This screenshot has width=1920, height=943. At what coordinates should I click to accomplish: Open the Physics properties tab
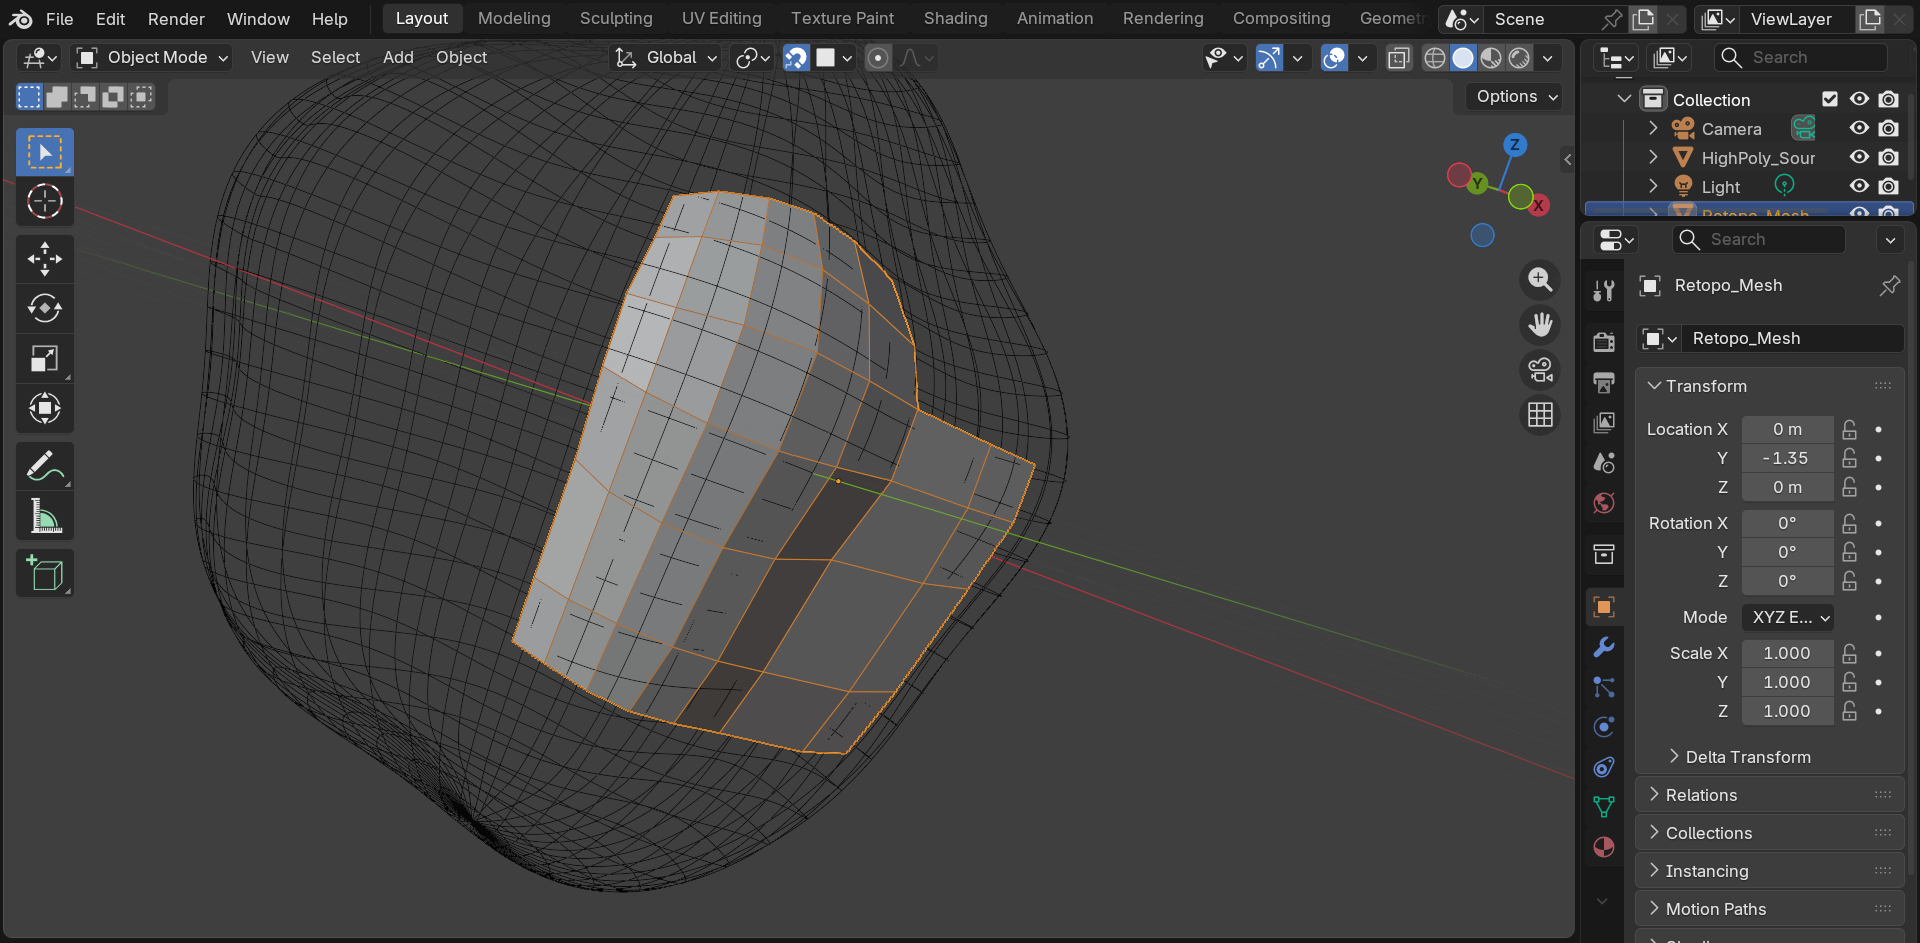click(1604, 727)
